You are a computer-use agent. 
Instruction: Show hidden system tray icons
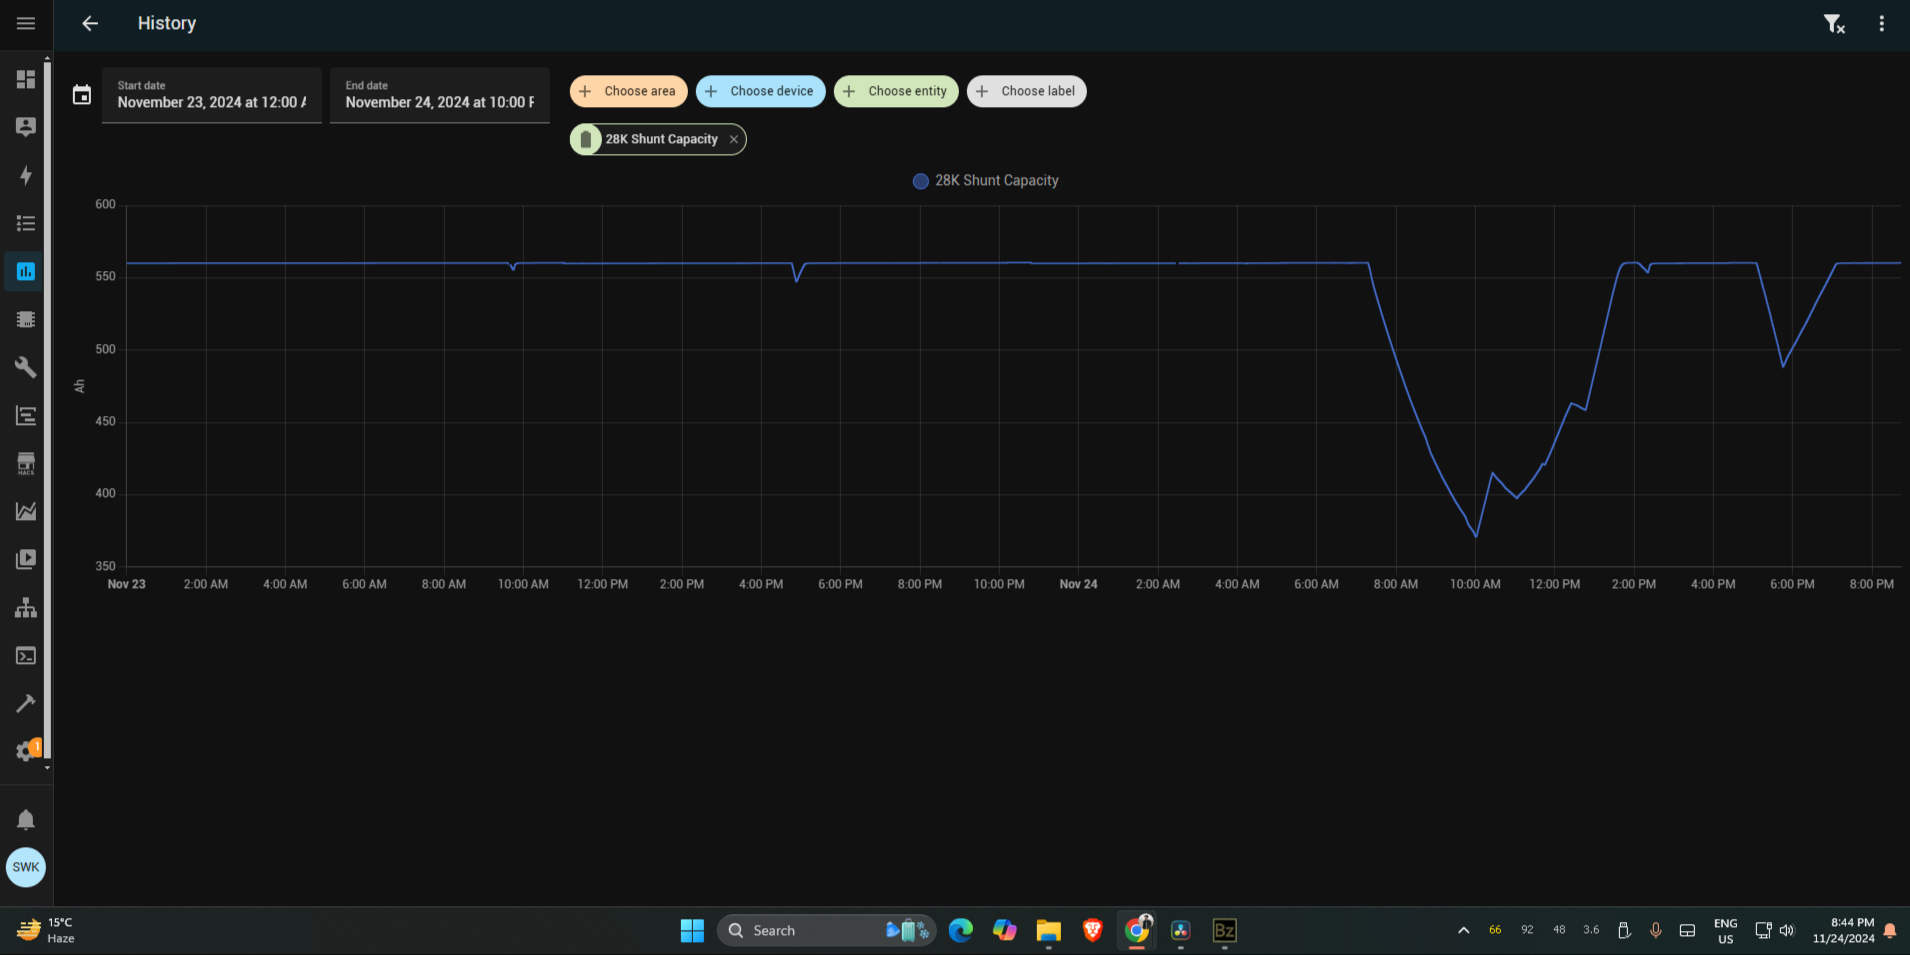pyautogui.click(x=1463, y=930)
